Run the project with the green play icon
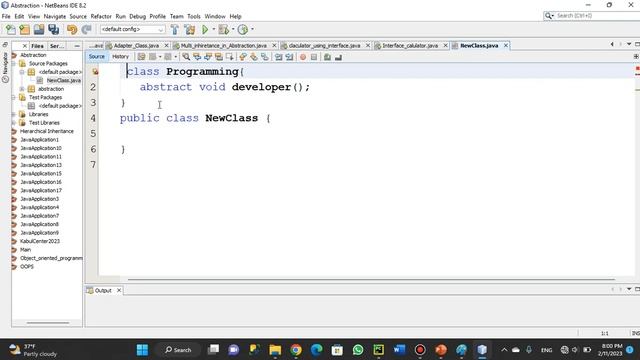The image size is (640, 360). (x=205, y=29)
